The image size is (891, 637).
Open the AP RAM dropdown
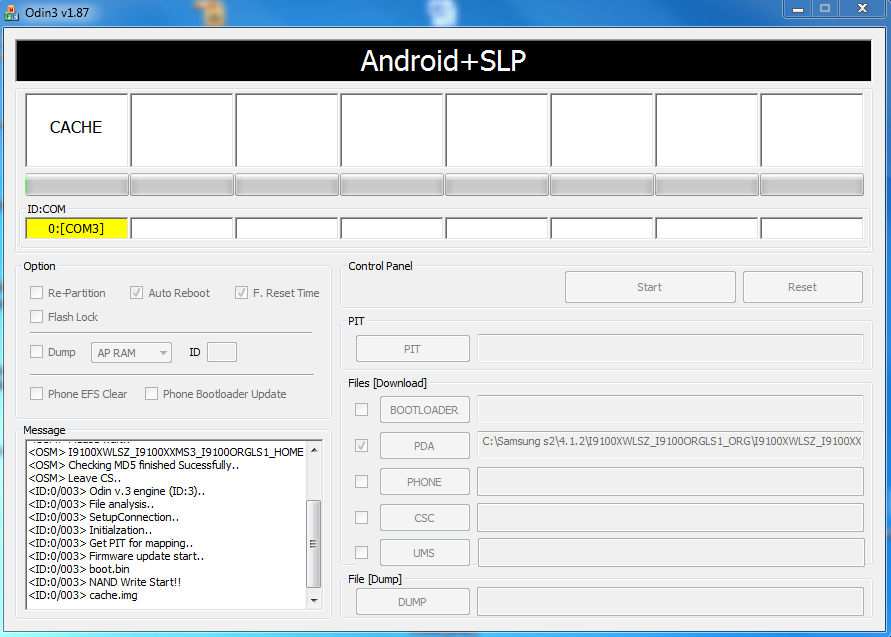pos(131,353)
